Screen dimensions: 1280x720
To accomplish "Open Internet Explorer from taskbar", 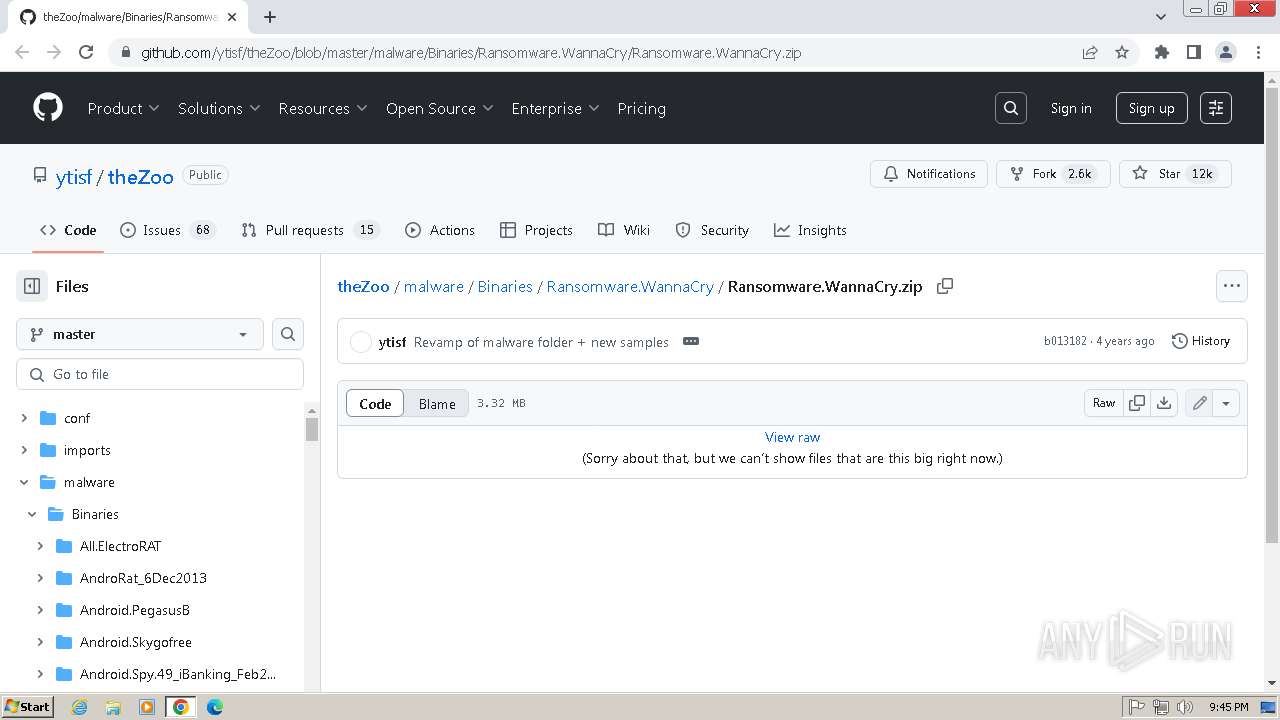I will tap(79, 707).
